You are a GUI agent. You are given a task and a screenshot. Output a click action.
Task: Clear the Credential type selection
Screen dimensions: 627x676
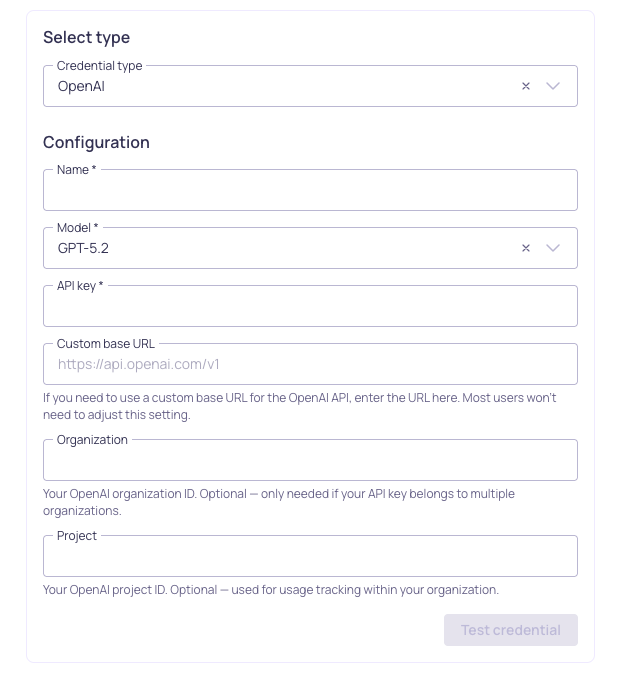[x=526, y=87]
